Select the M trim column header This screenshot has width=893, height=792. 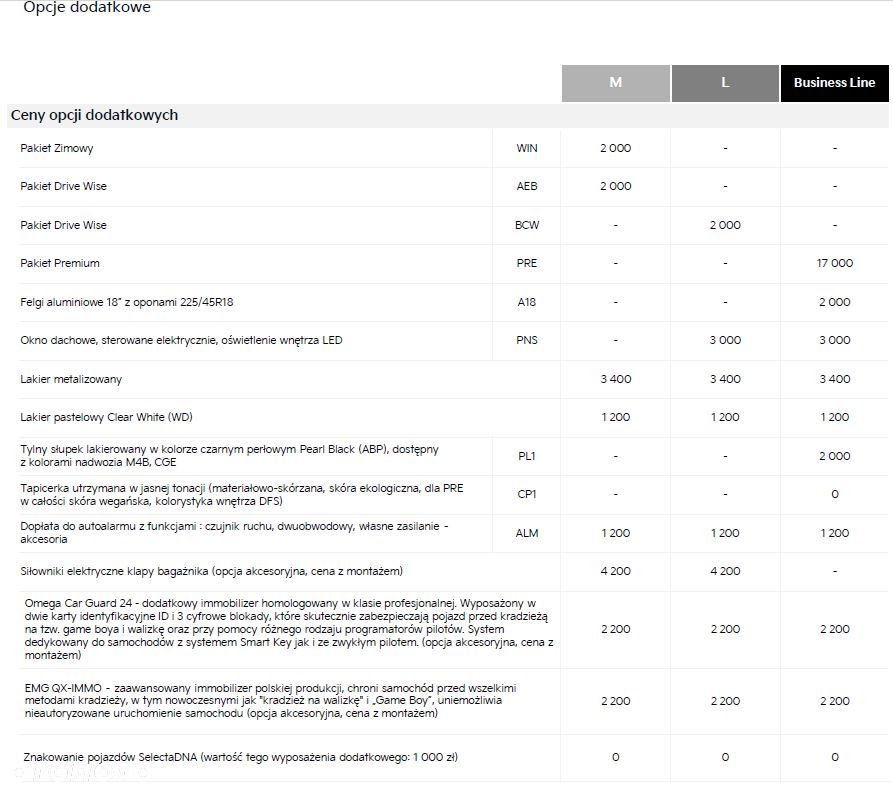[x=616, y=83]
